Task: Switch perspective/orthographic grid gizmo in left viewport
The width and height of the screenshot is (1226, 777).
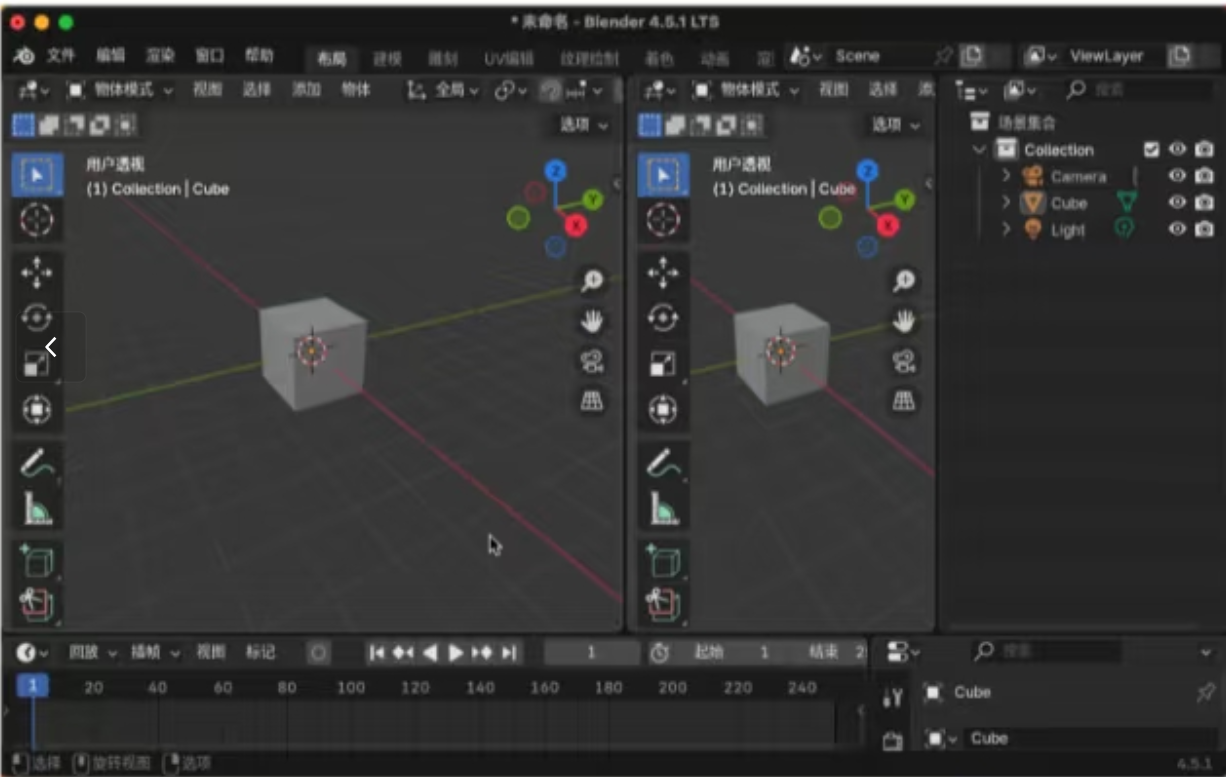Action: (593, 401)
